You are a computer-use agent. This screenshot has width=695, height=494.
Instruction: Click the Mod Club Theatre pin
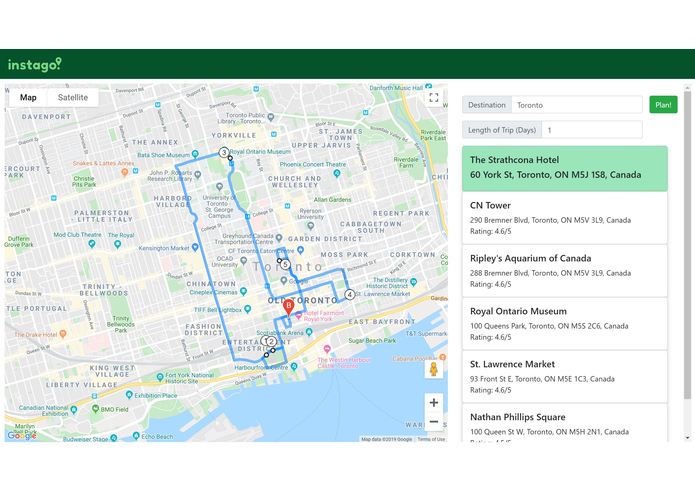92,243
